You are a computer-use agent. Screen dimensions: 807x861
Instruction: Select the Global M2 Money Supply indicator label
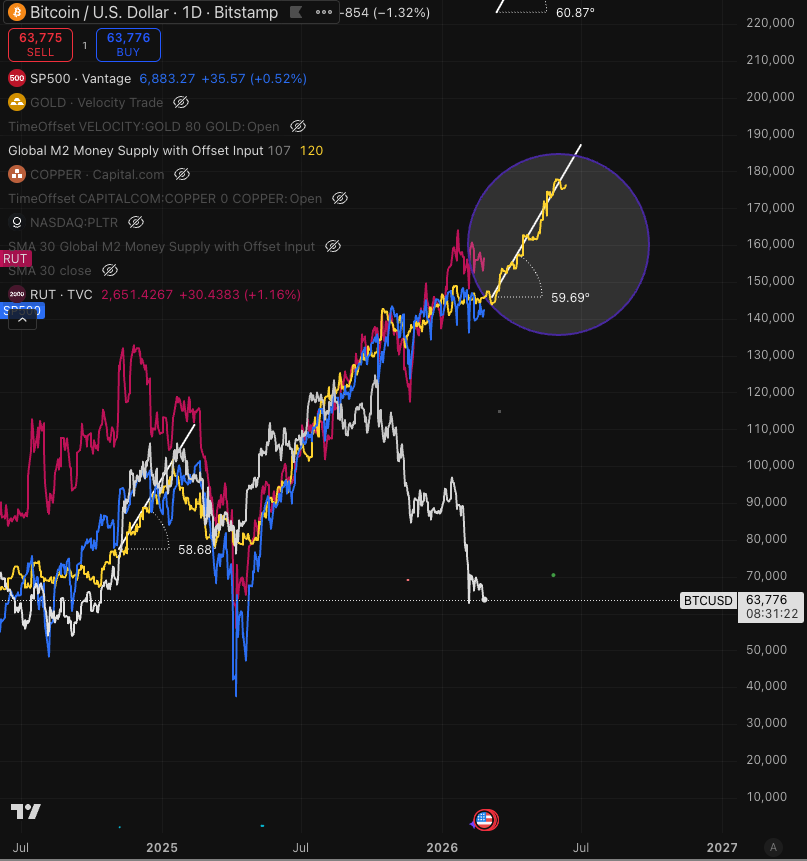(x=136, y=150)
